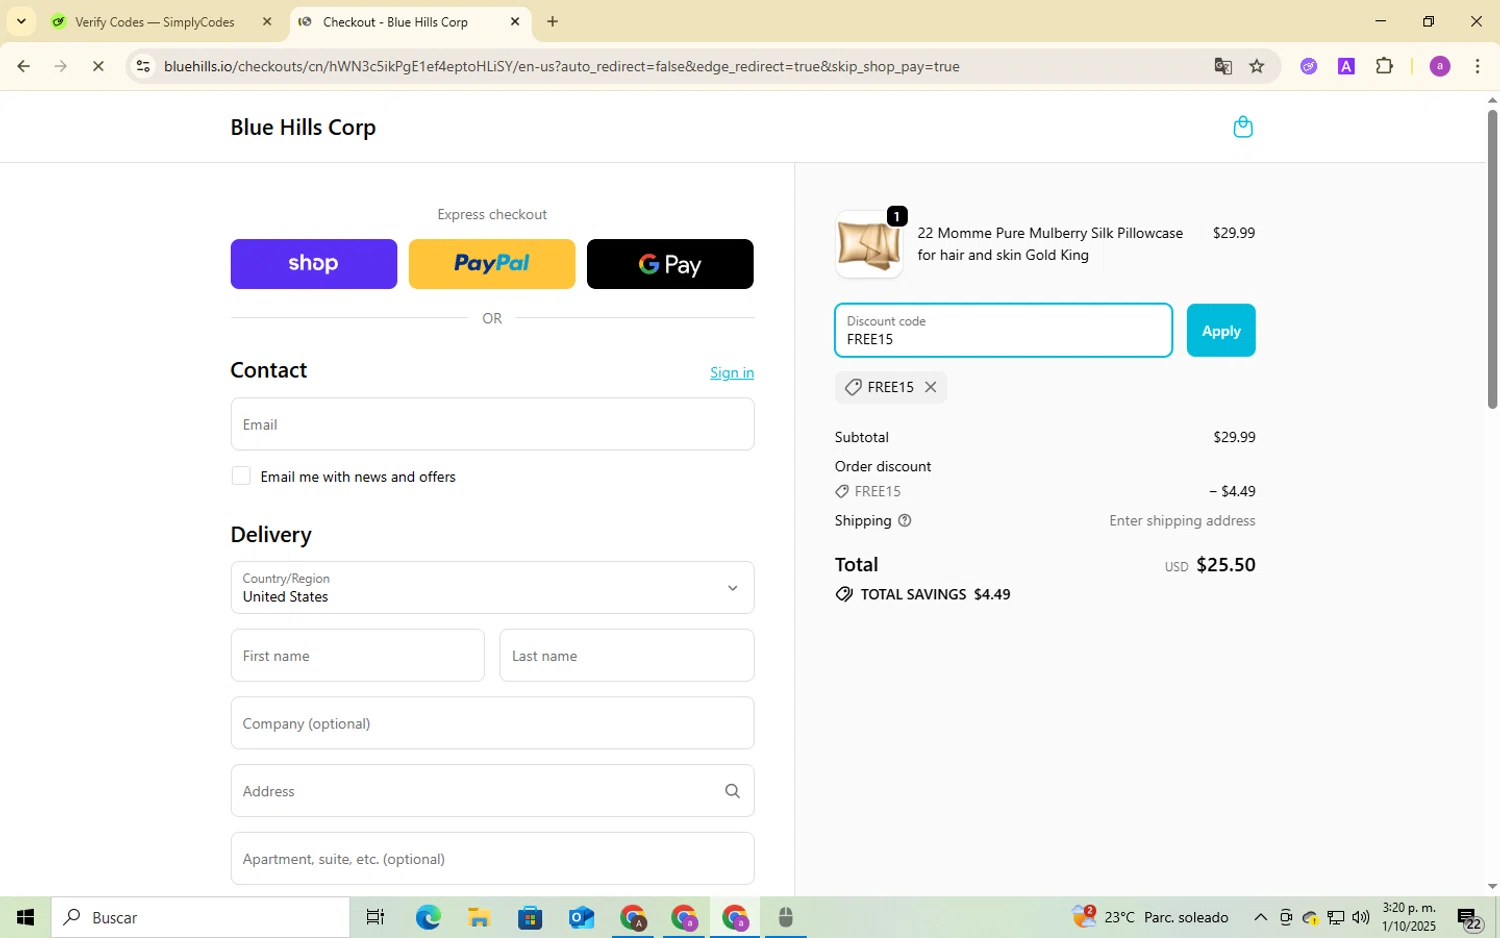This screenshot has height=938, width=1500.
Task: Click the silk pillowcase product thumbnail
Action: (x=869, y=245)
